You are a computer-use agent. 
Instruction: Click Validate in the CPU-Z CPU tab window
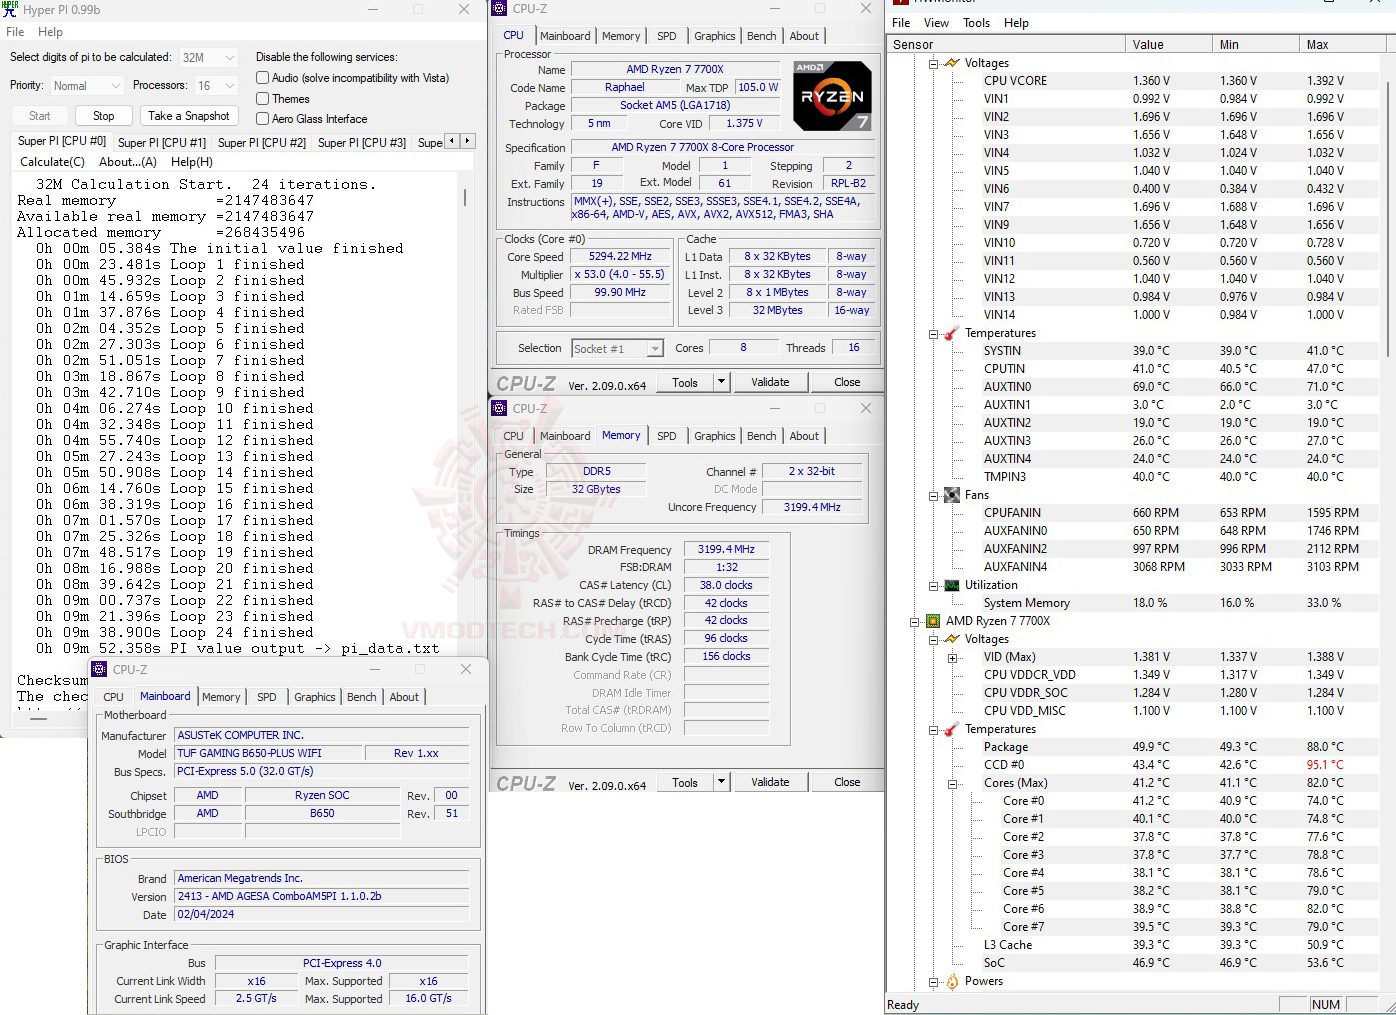point(770,382)
